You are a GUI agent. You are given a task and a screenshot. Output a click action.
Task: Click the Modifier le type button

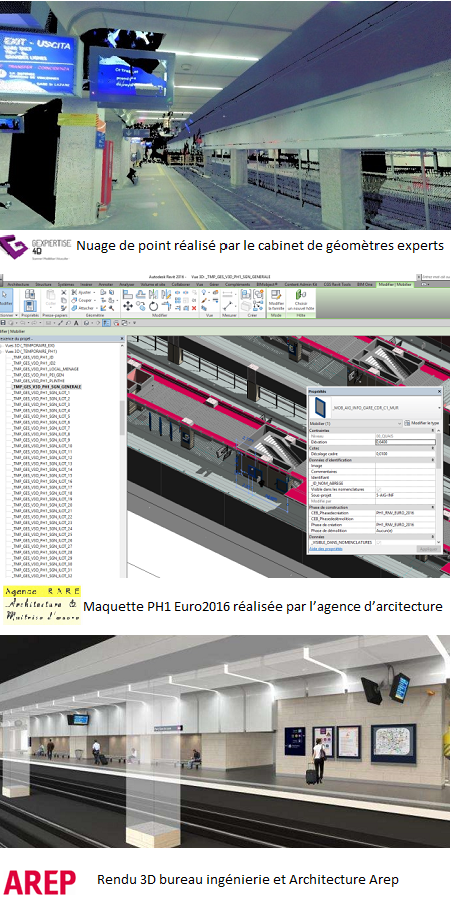click(422, 423)
